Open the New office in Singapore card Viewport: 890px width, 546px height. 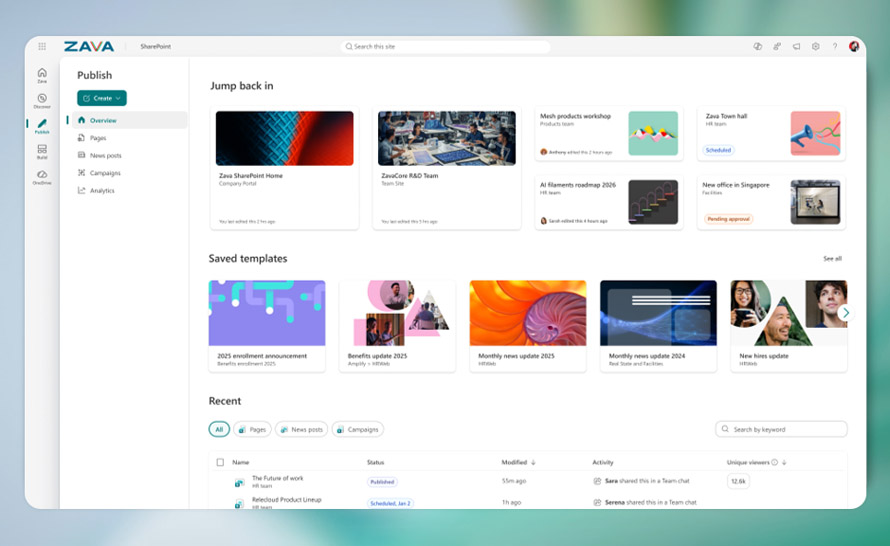pyautogui.click(x=771, y=202)
